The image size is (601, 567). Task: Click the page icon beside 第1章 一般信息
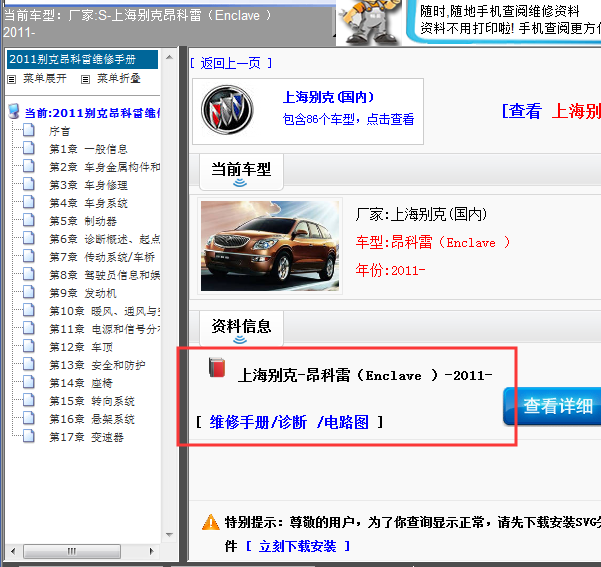point(29,148)
